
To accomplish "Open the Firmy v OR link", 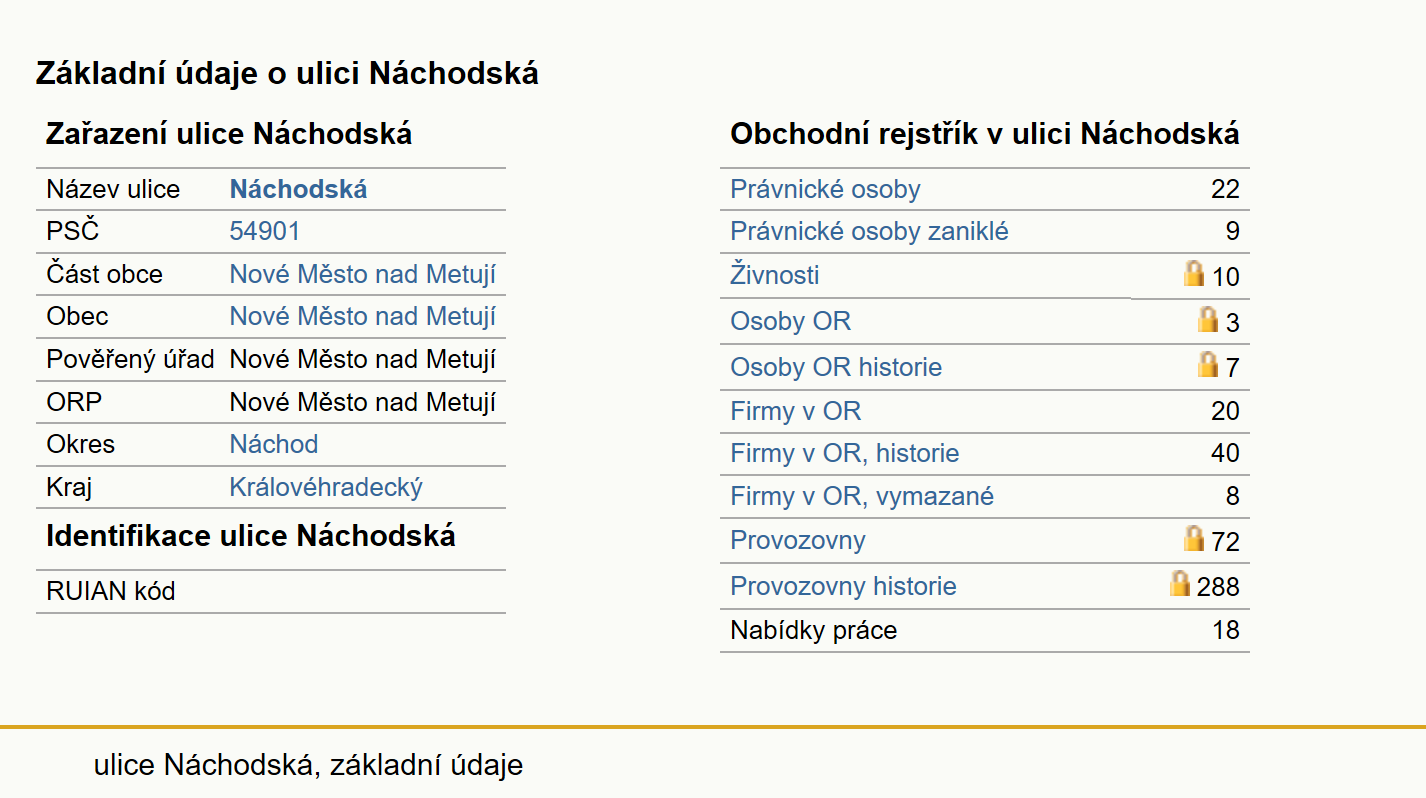I will click(795, 411).
